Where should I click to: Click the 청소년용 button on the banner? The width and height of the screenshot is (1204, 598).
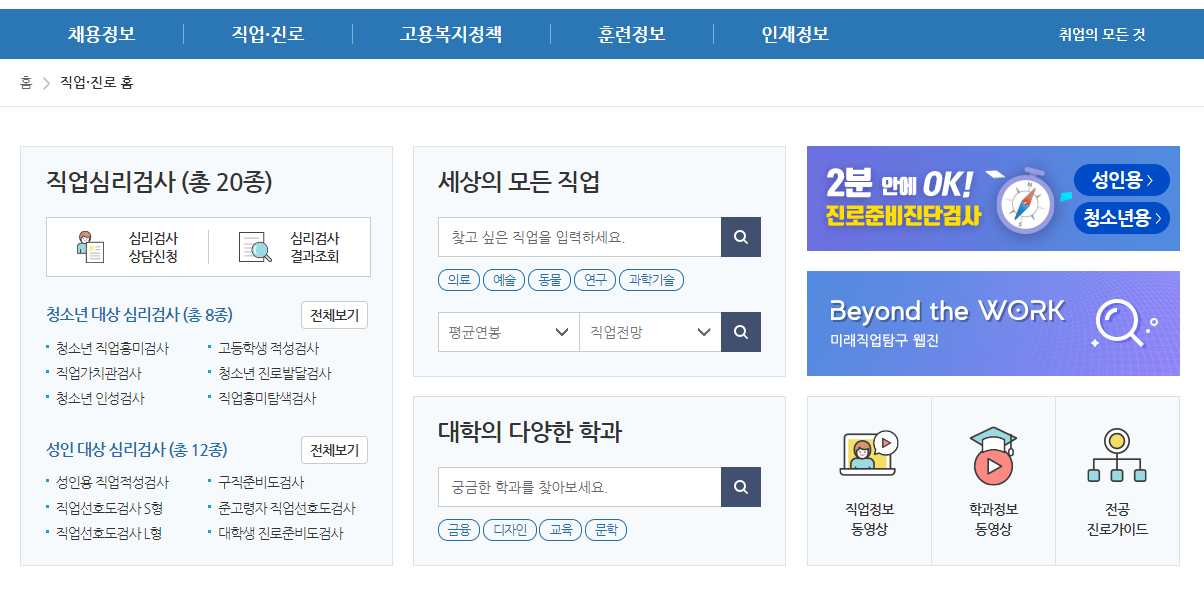[x=1121, y=219]
